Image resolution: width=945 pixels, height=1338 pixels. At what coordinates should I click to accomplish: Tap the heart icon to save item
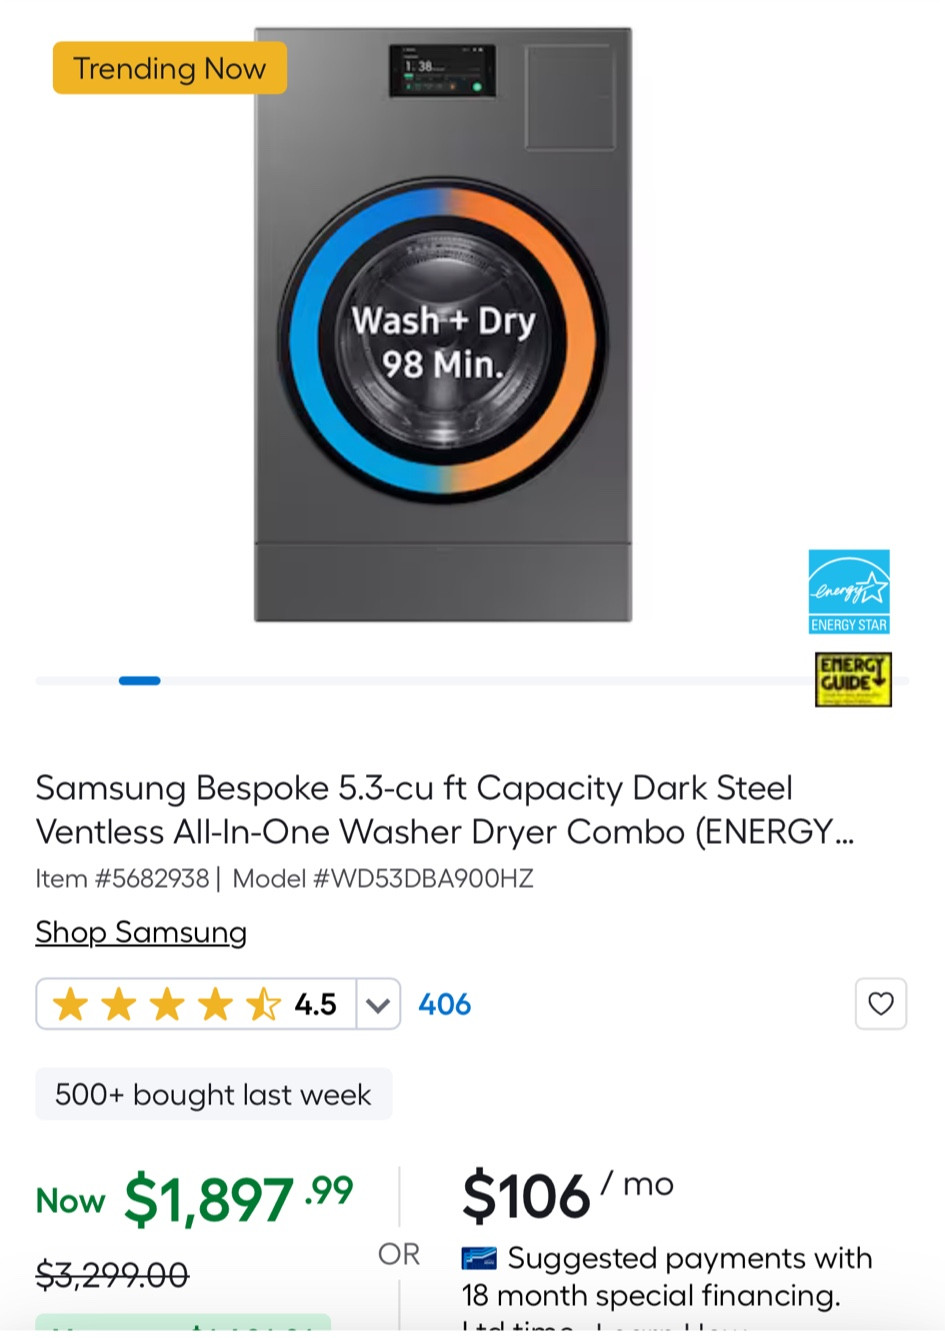point(880,1003)
